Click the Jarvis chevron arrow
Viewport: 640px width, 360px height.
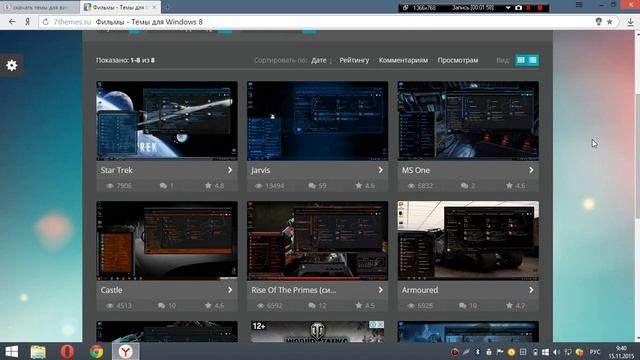[x=380, y=170]
